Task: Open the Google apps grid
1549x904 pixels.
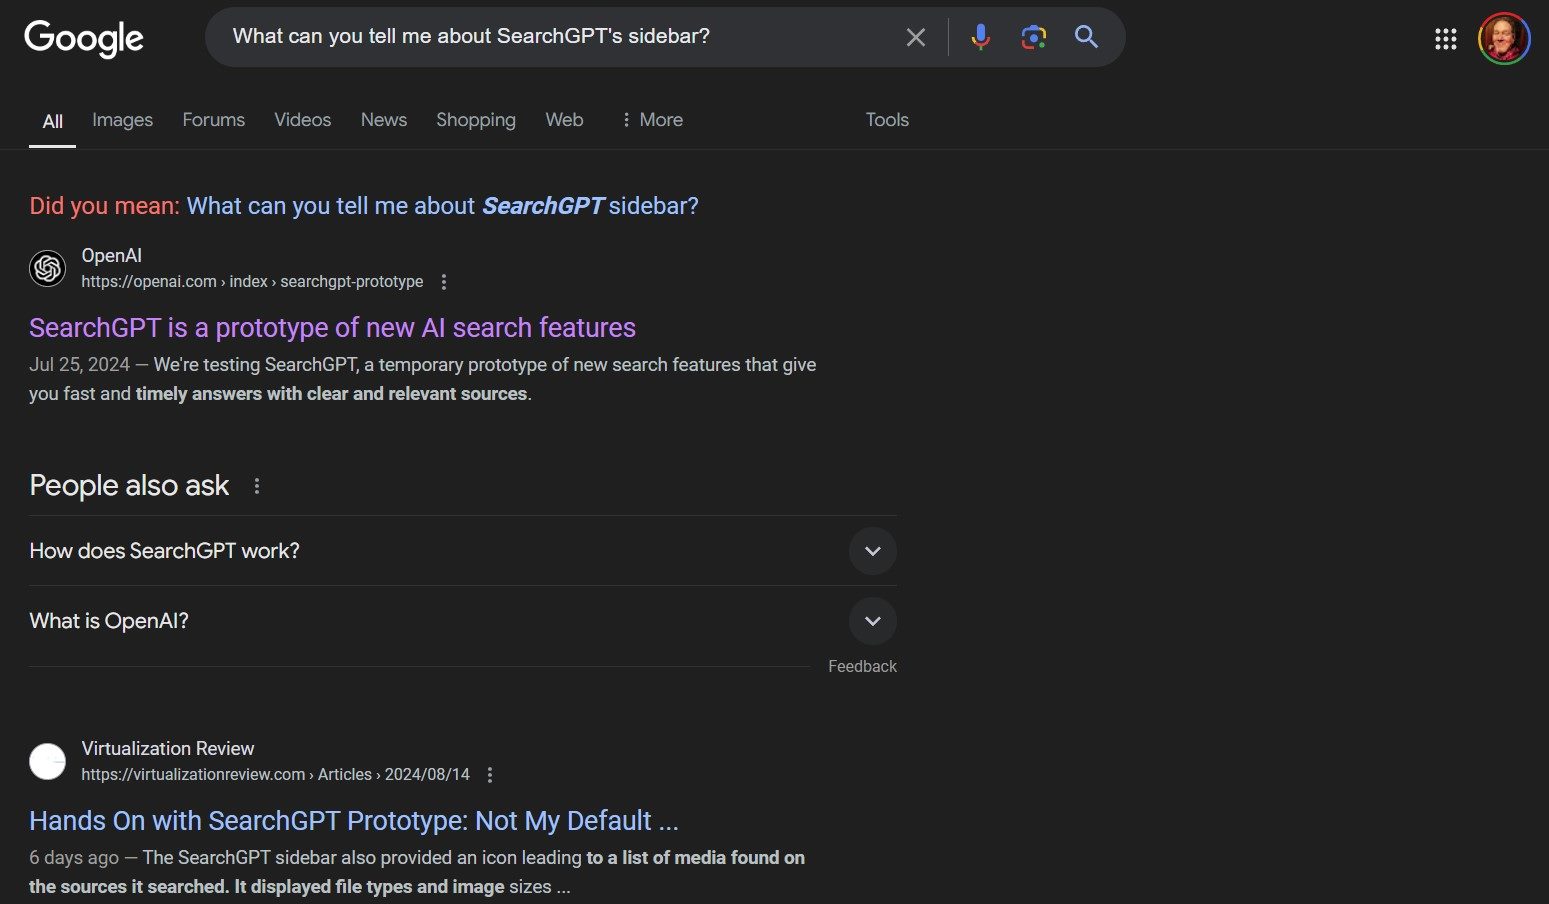Action: pos(1445,39)
